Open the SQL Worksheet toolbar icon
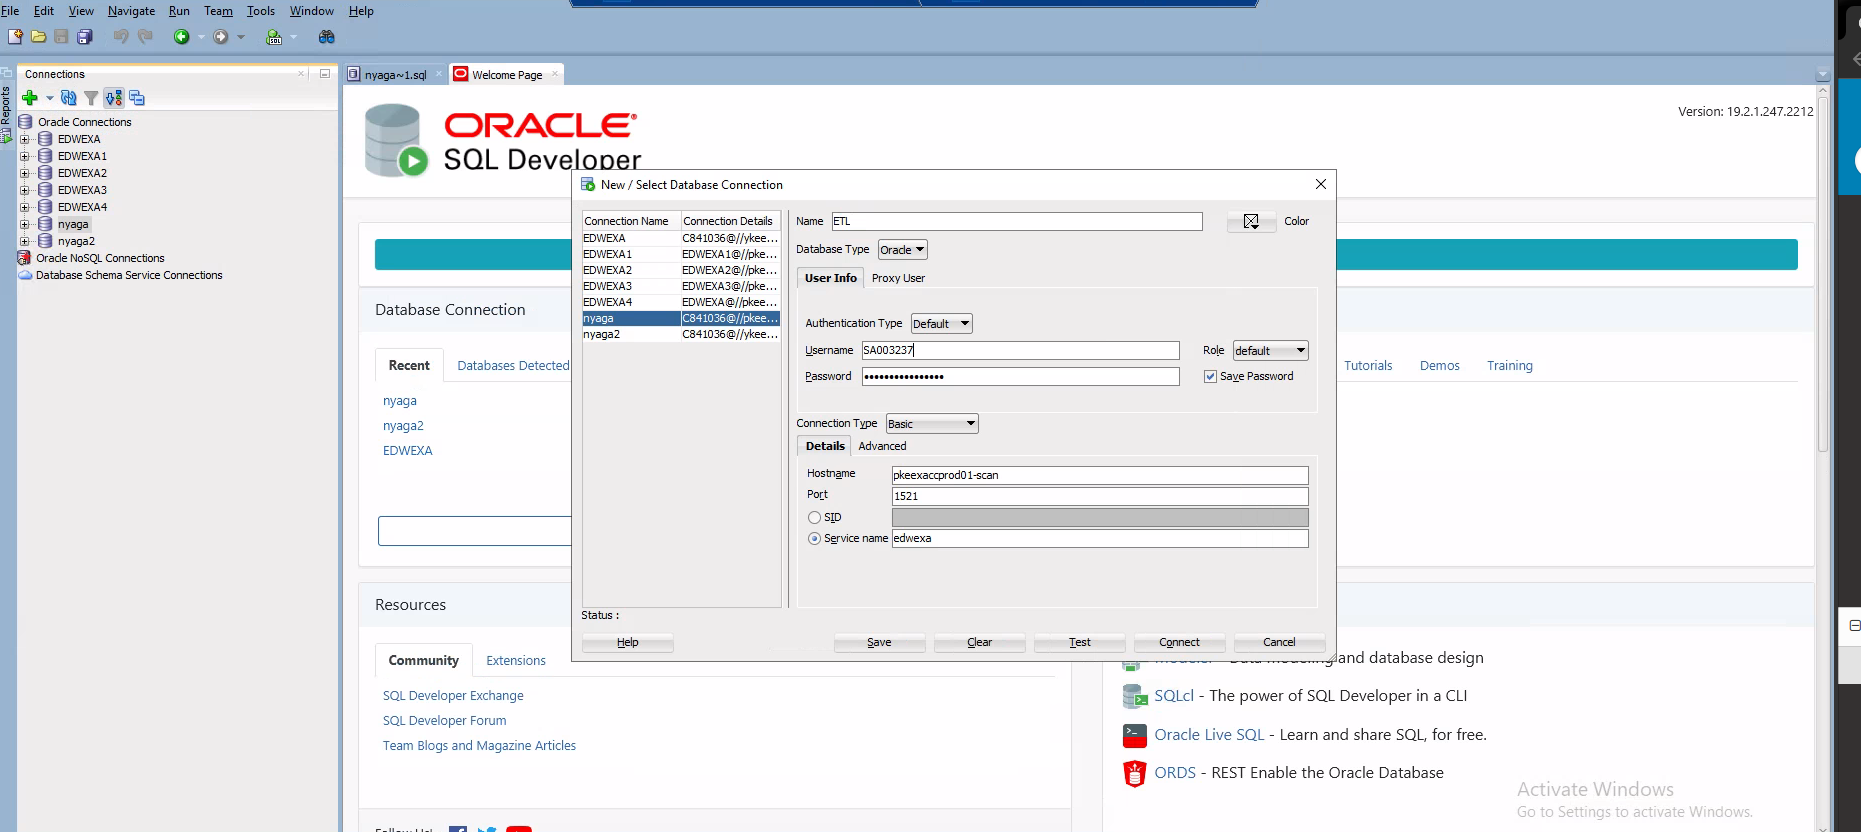This screenshot has width=1861, height=832. pyautogui.click(x=274, y=37)
